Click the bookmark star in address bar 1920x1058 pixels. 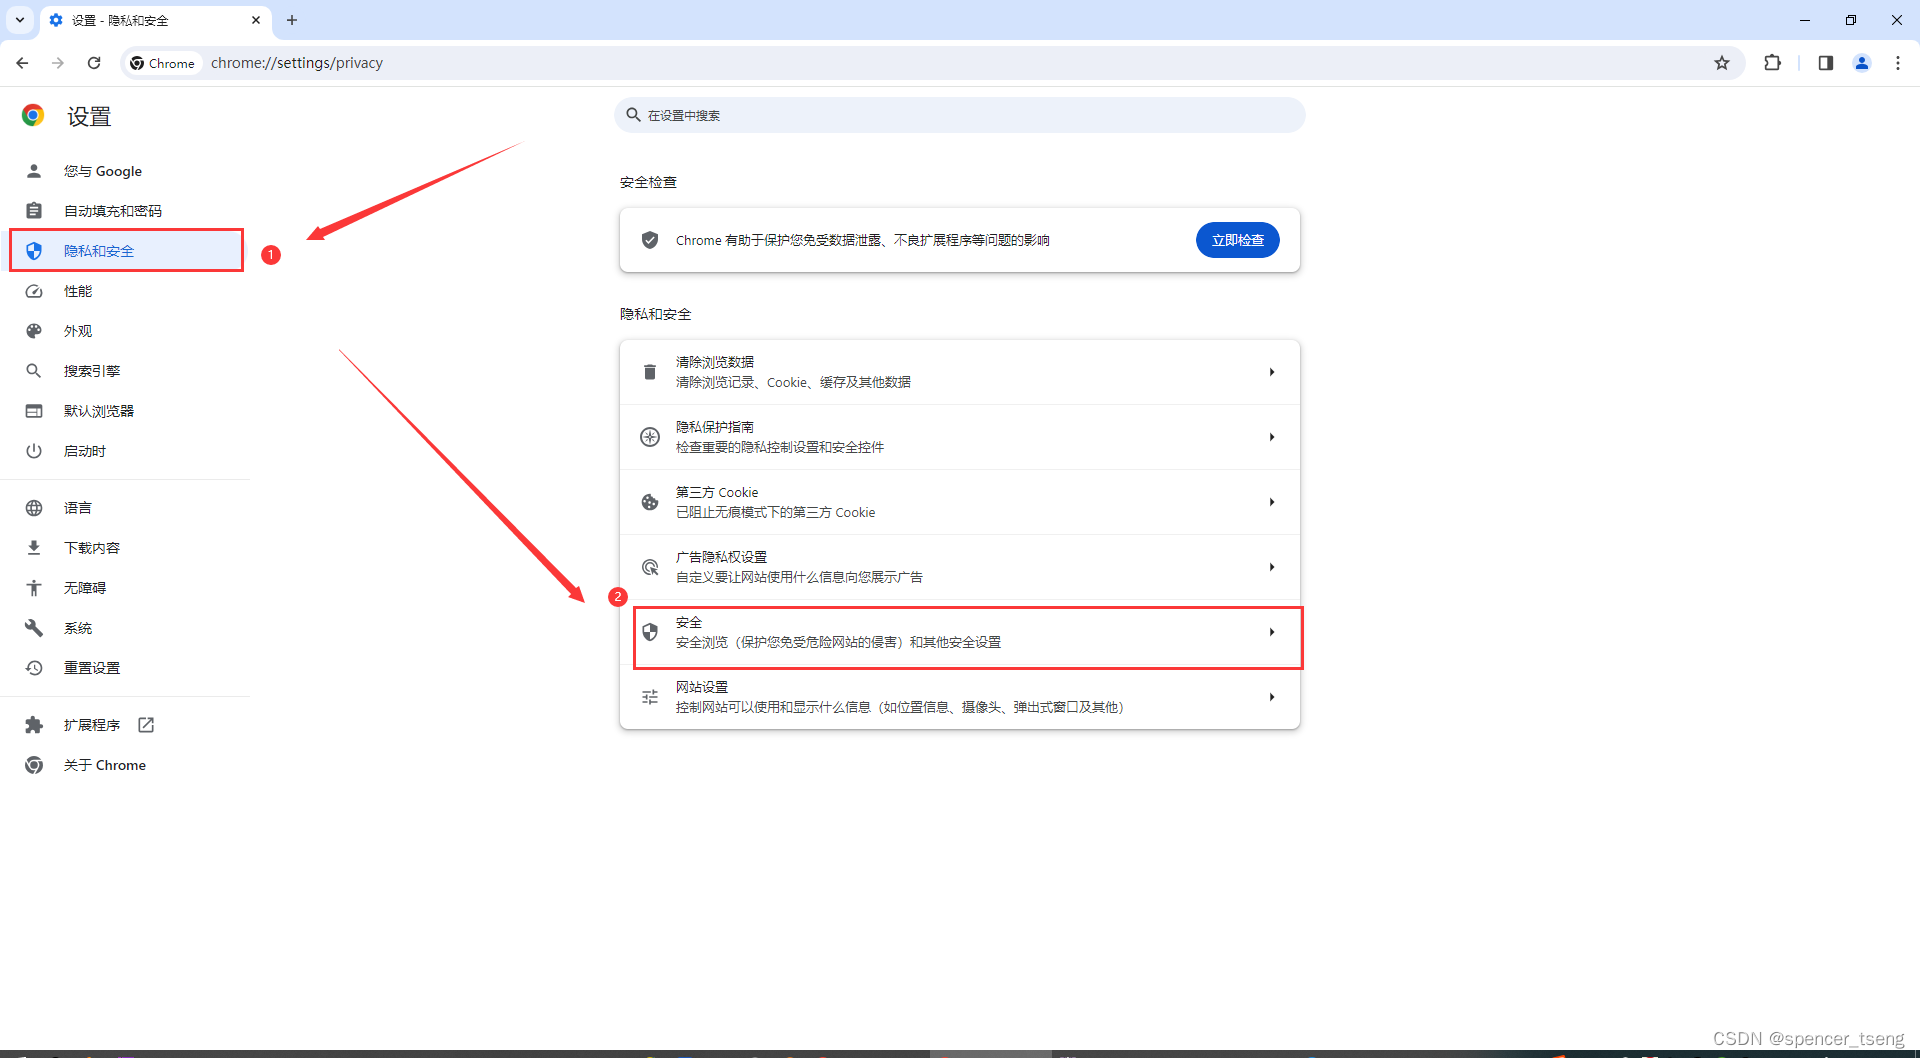[x=1722, y=62]
